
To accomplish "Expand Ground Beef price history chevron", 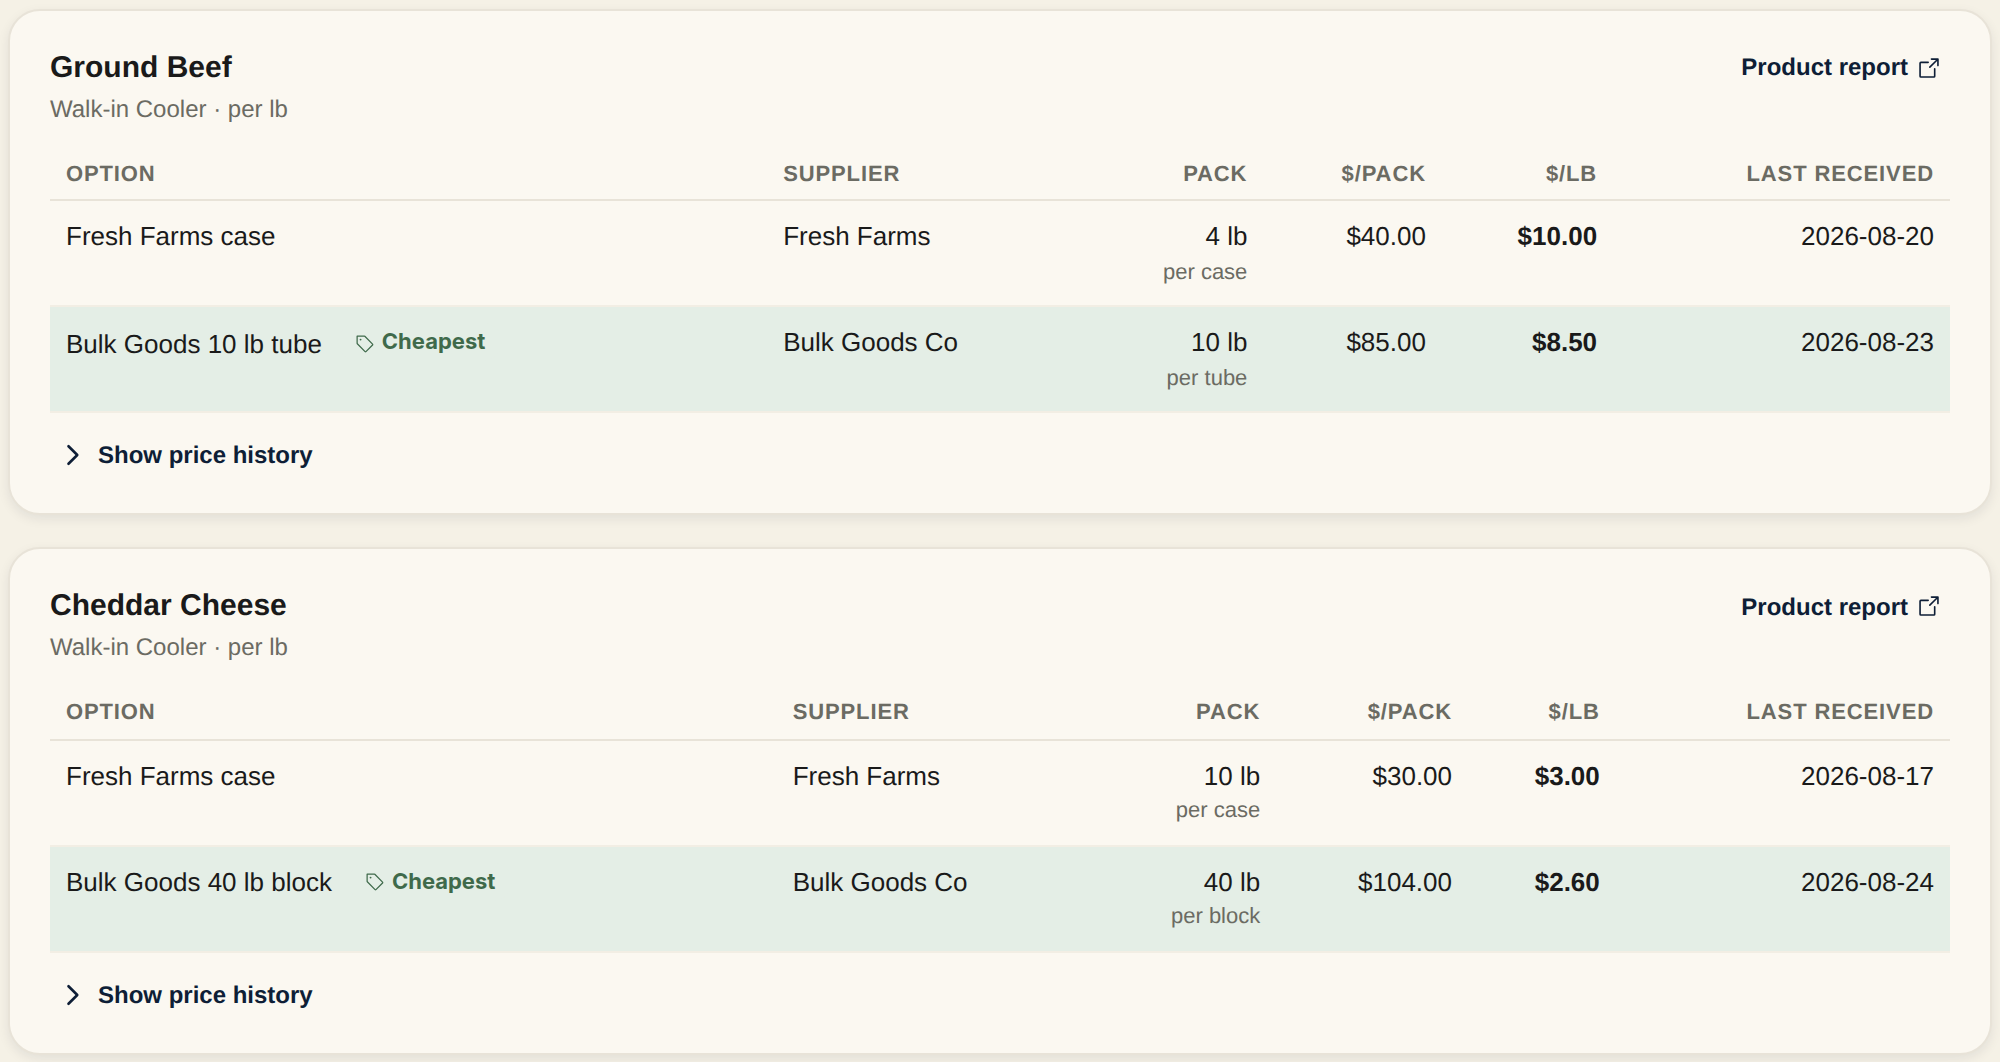I will tap(72, 455).
